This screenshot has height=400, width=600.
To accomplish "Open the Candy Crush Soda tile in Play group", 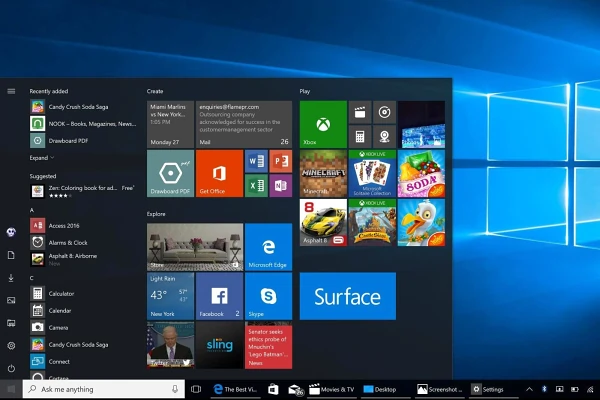I will [x=421, y=173].
